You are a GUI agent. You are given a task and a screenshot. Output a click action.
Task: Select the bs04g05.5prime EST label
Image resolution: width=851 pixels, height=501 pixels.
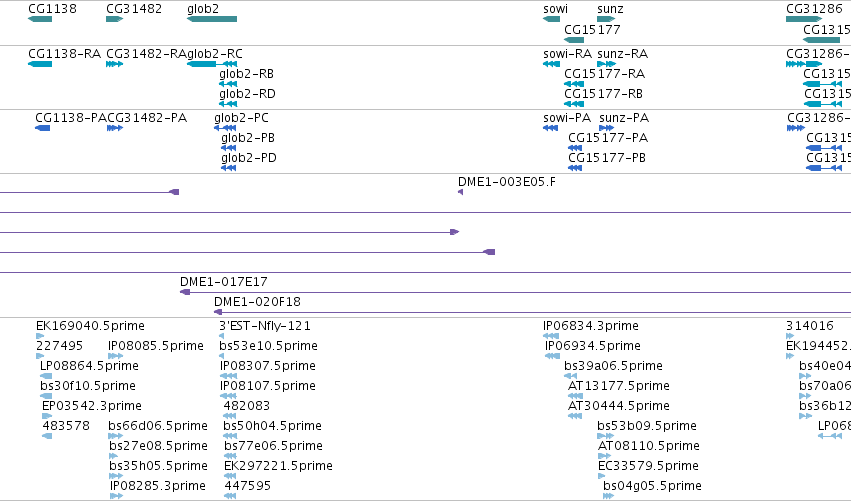click(652, 486)
